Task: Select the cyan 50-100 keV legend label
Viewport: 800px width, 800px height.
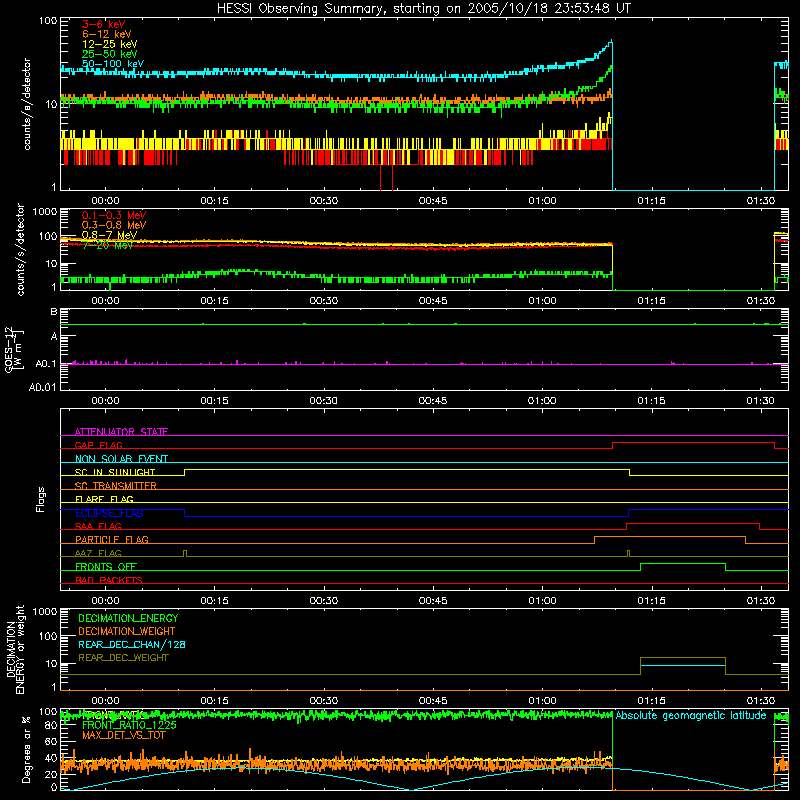Action: point(113,64)
